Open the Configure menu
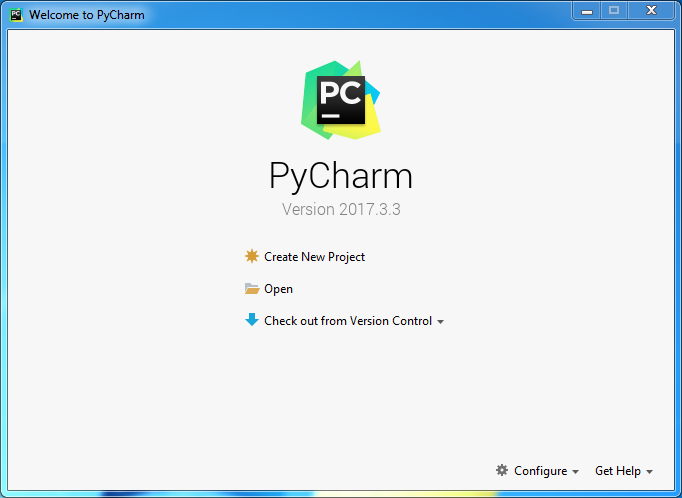Screen dimensions: 682x498 541,471
